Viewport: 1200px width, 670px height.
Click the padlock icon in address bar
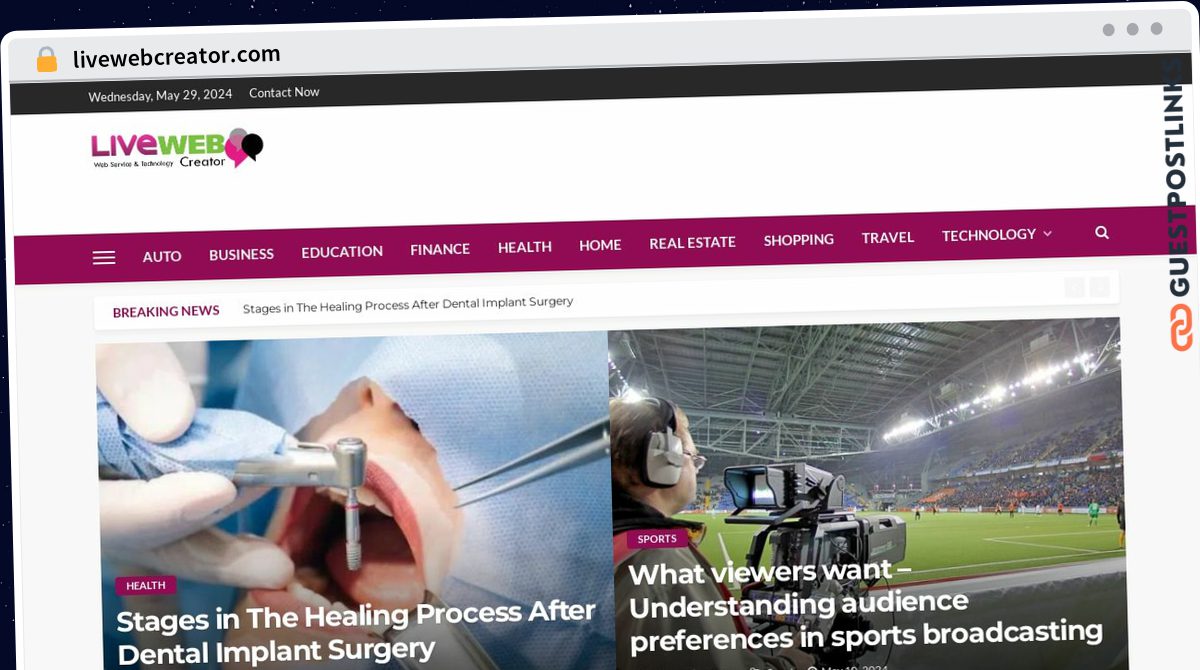point(47,59)
